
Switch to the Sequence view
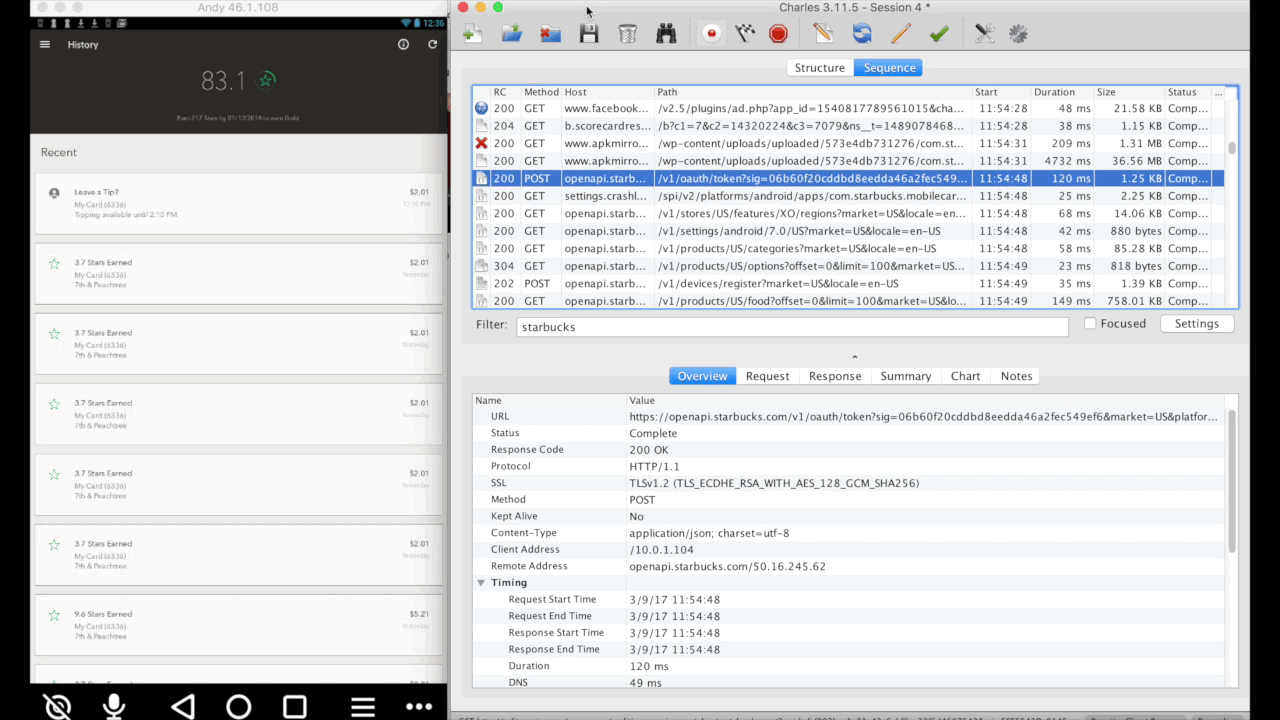click(x=889, y=68)
